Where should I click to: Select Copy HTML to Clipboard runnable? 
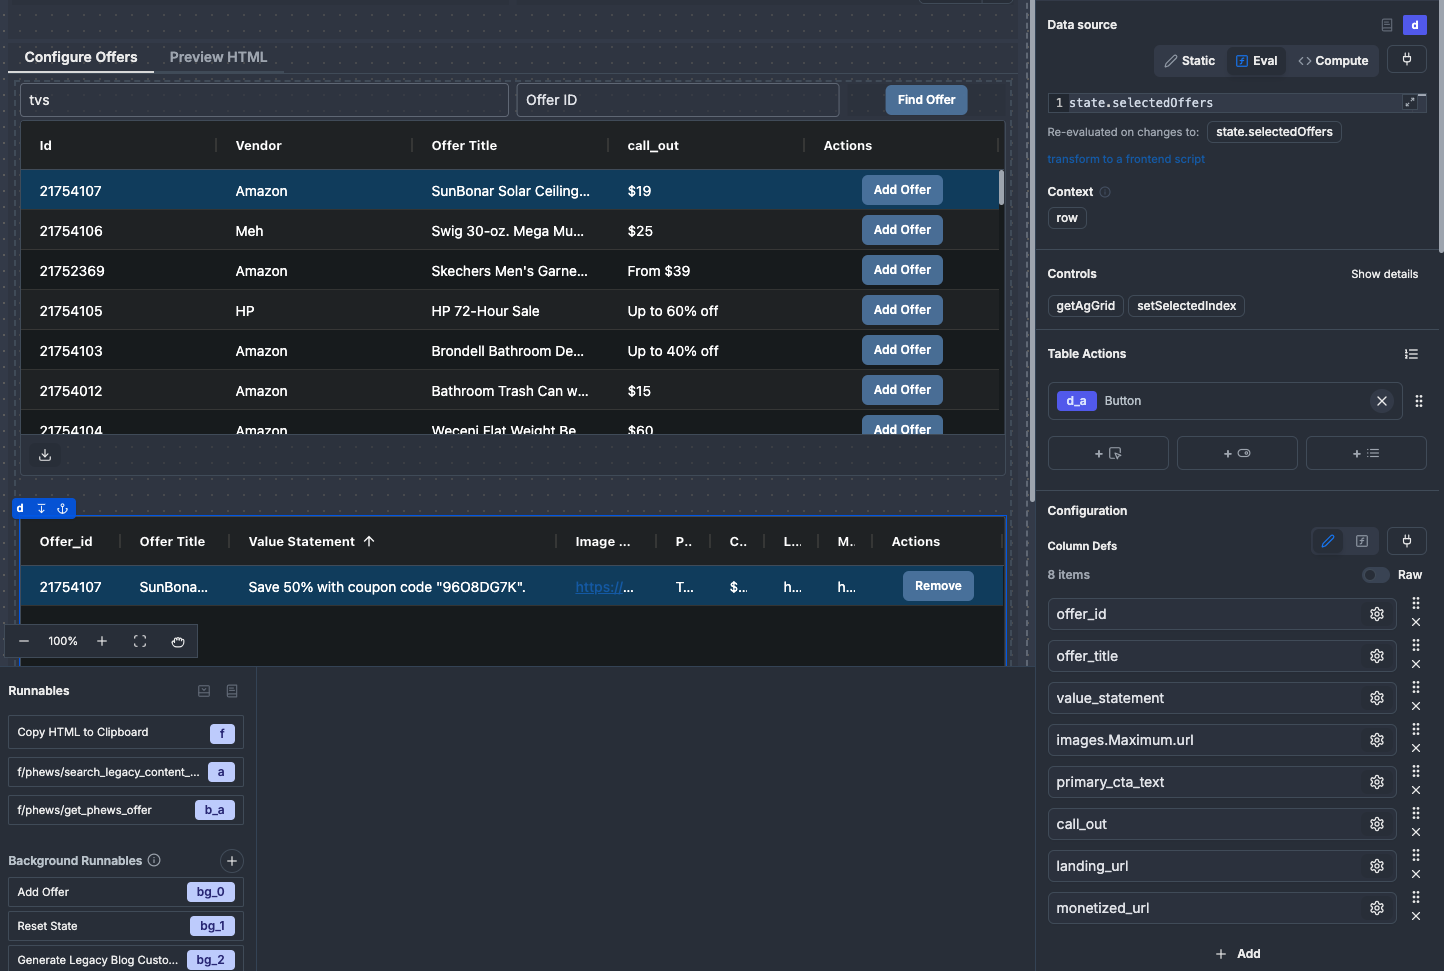coord(126,733)
